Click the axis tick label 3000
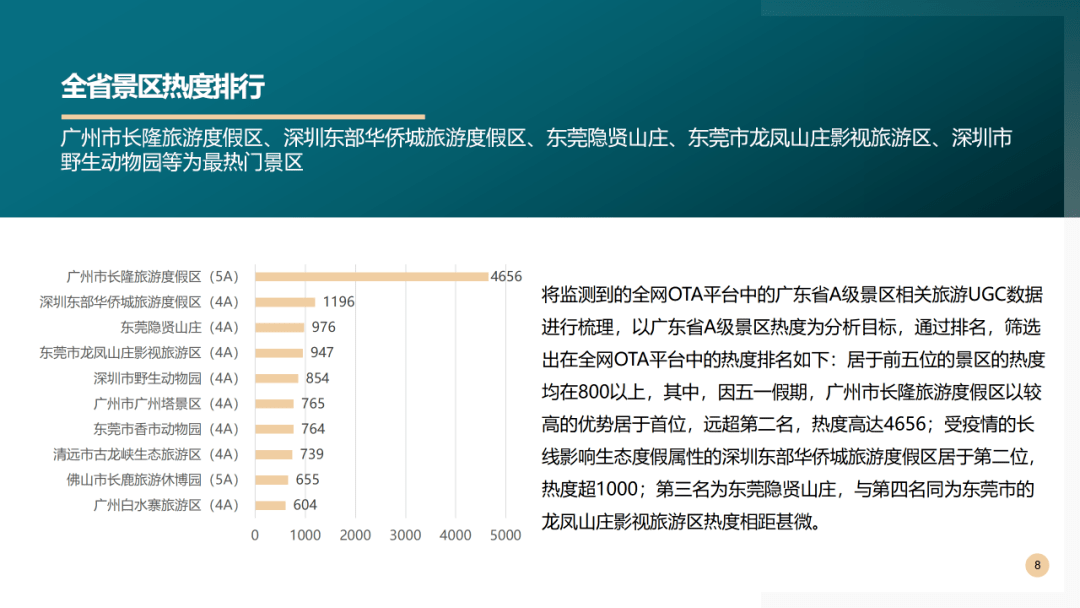 (405, 535)
